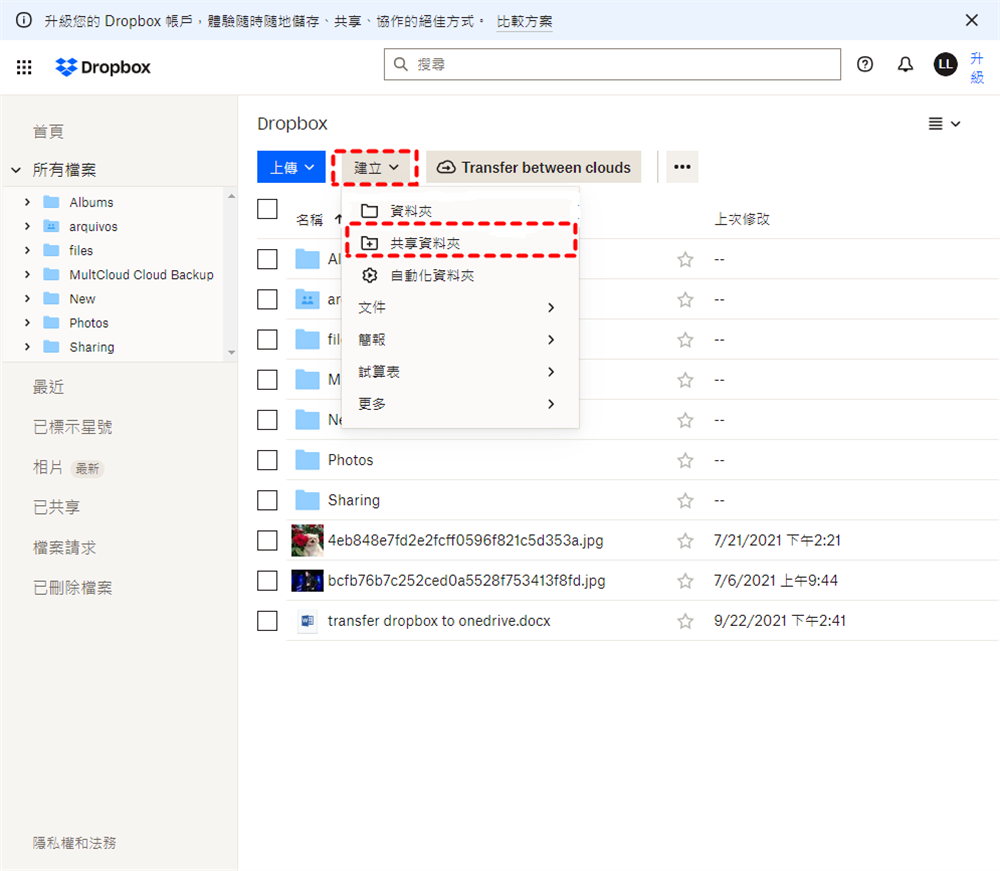This screenshot has width=1000, height=871.
Task: Choose 自動化資料夾 from the create menu
Action: (460, 275)
